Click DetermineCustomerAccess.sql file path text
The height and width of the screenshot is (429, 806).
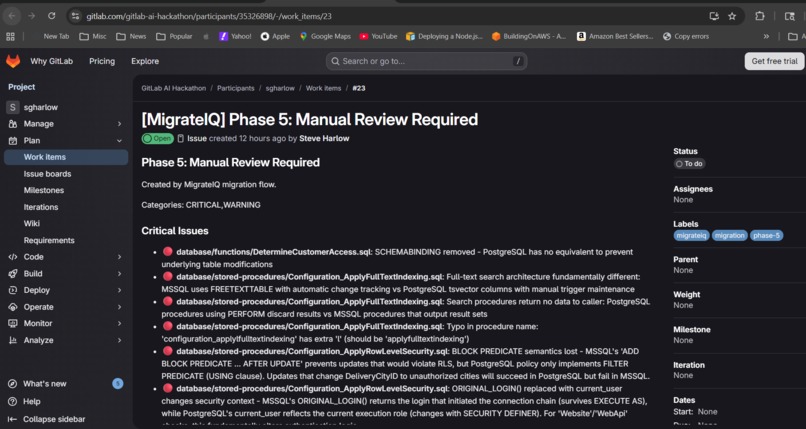pos(273,252)
